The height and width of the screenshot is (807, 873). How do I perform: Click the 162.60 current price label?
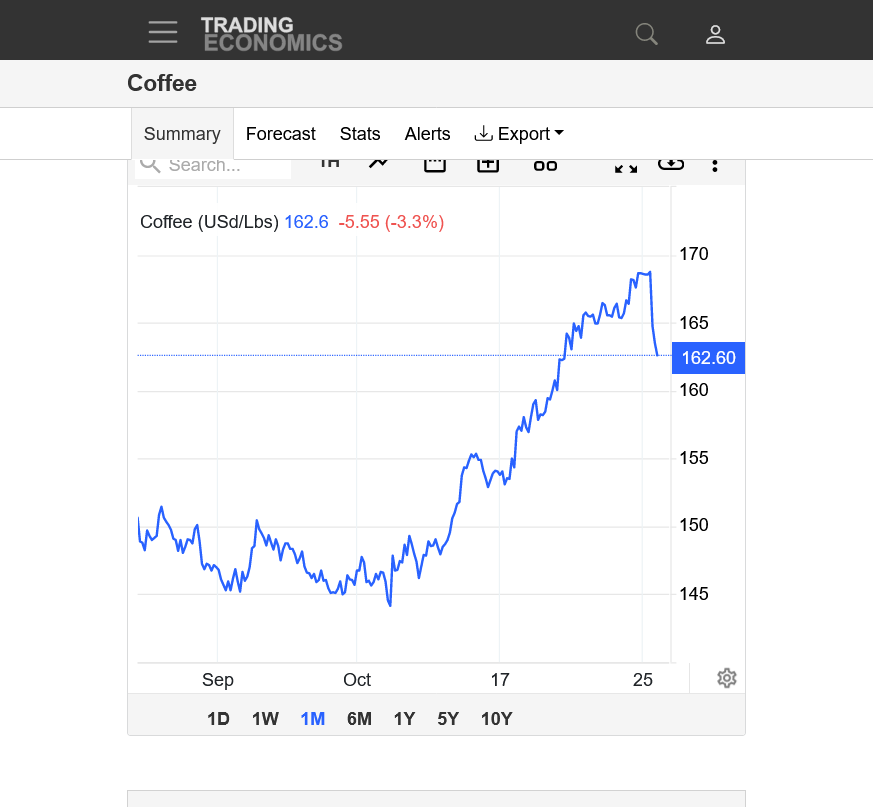[708, 358]
